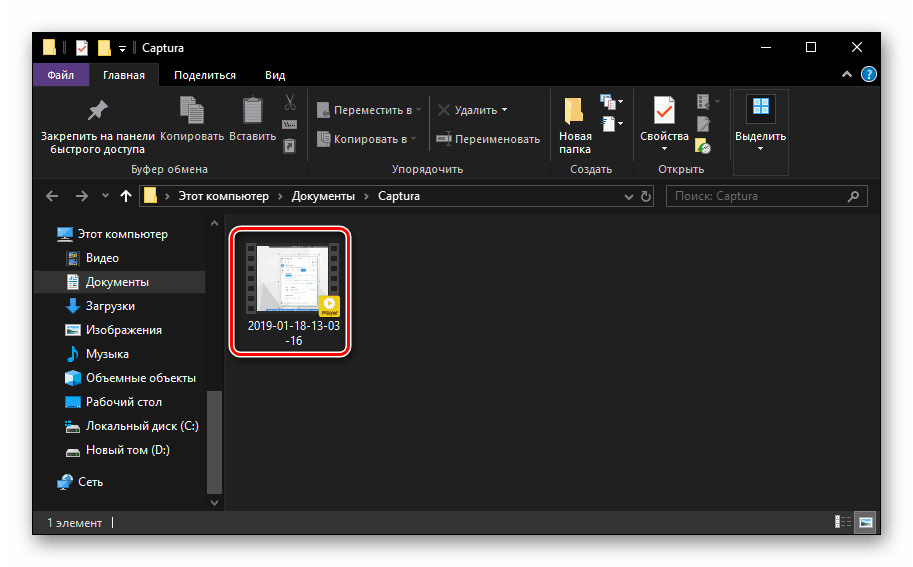Copy path icon in clipboard group

pyautogui.click(x=289, y=124)
